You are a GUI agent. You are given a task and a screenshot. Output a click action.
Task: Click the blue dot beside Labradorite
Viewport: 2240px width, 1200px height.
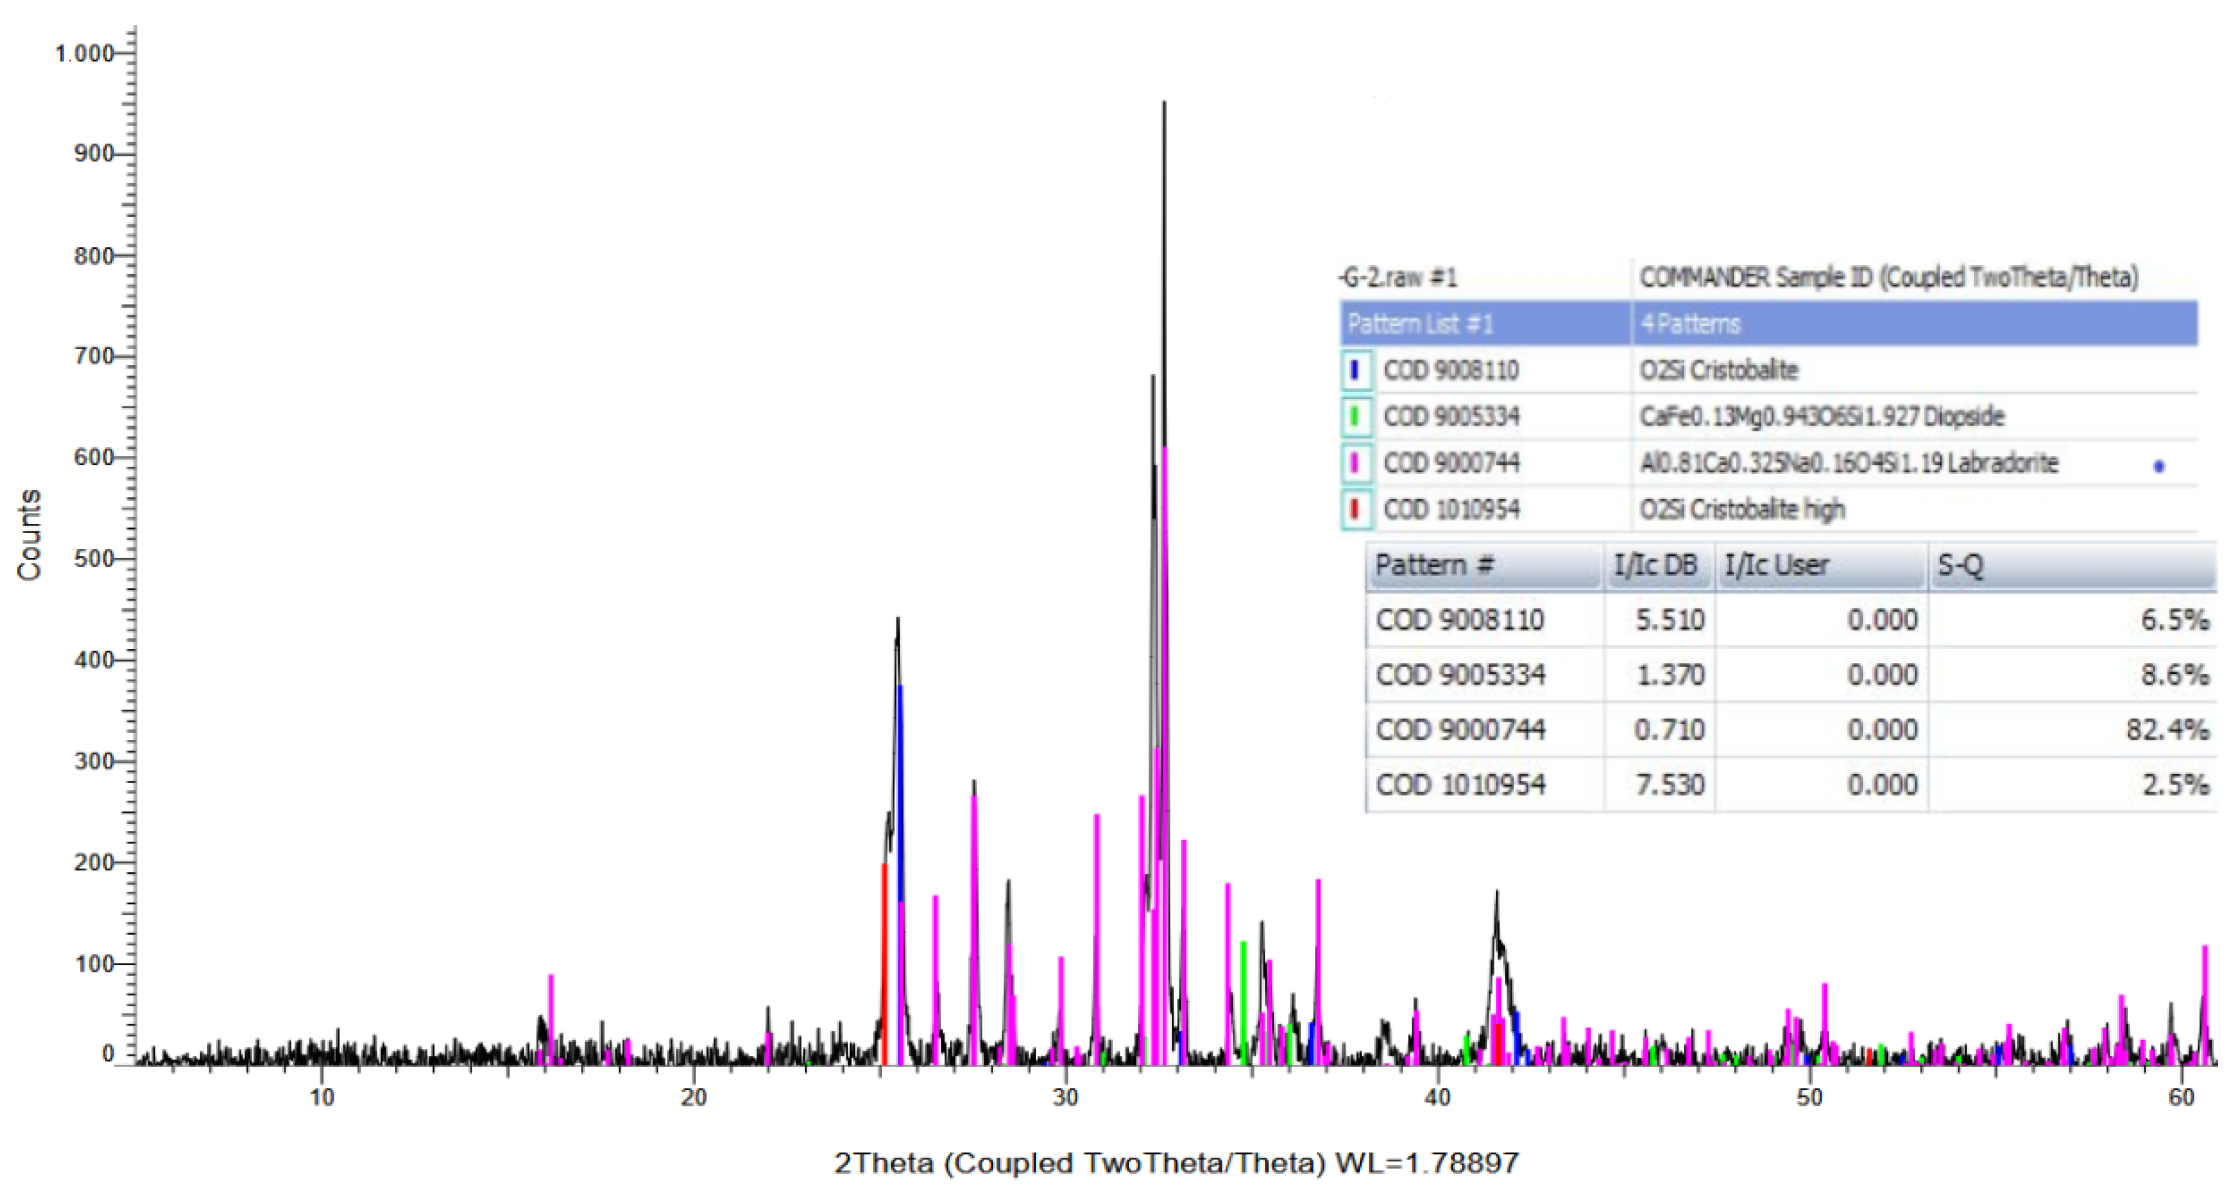(2159, 466)
